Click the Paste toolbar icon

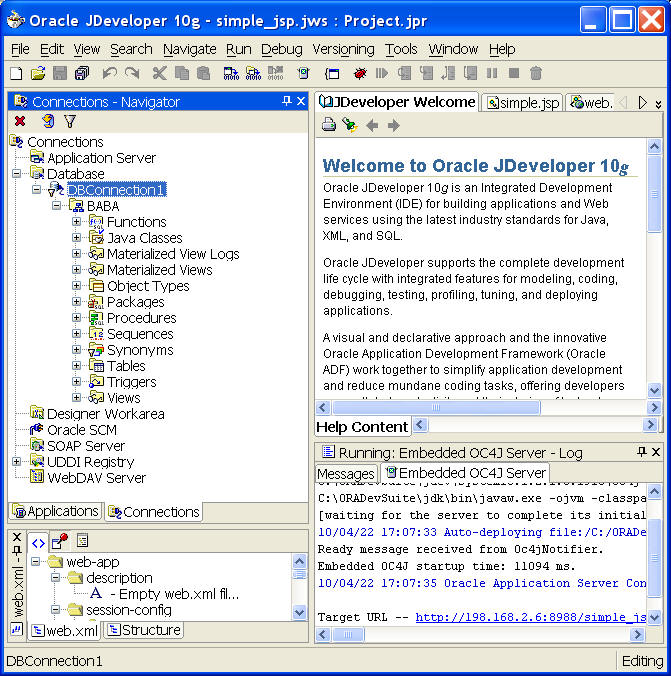click(203, 73)
